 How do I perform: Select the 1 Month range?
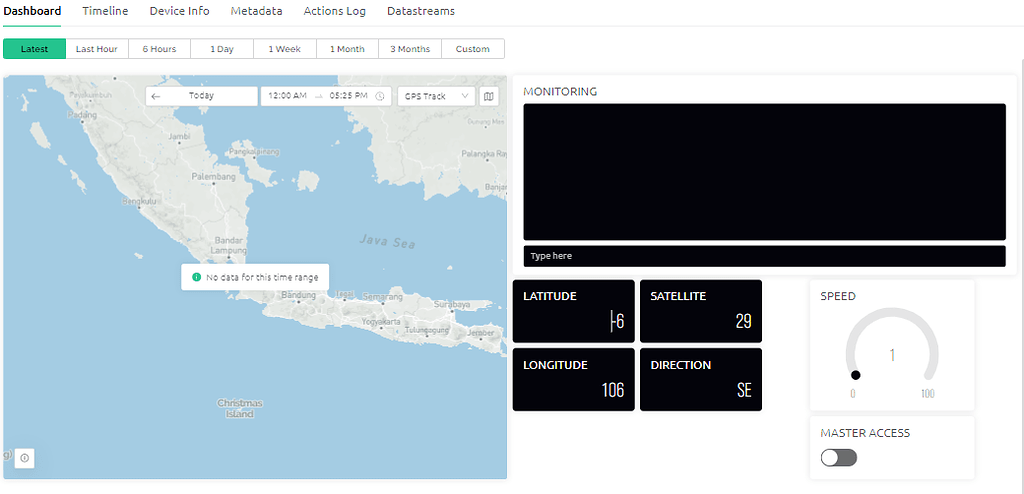point(347,49)
